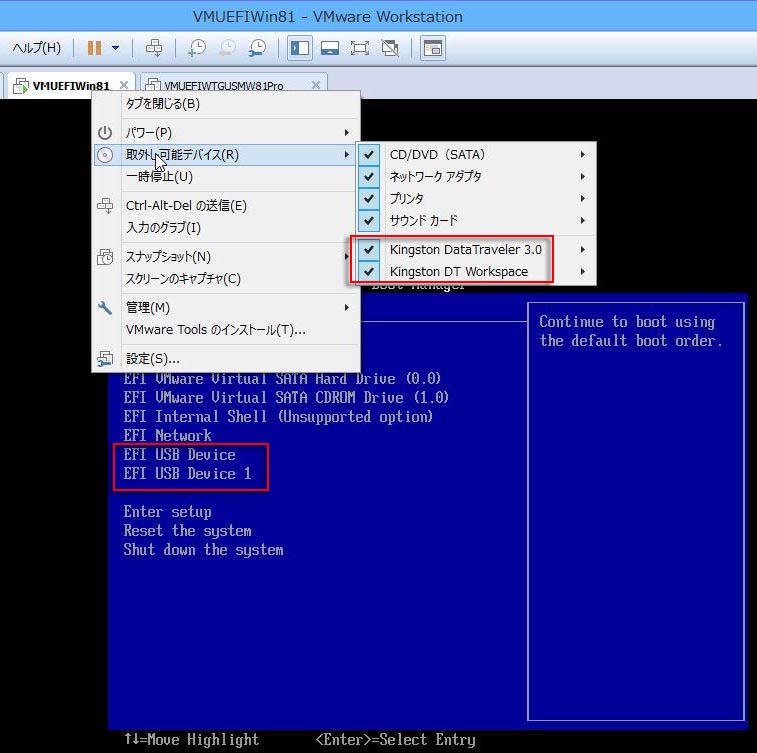Close the VMUEFIWTGUSMW81Pro tab
This screenshot has width=757, height=753.
(x=316, y=85)
